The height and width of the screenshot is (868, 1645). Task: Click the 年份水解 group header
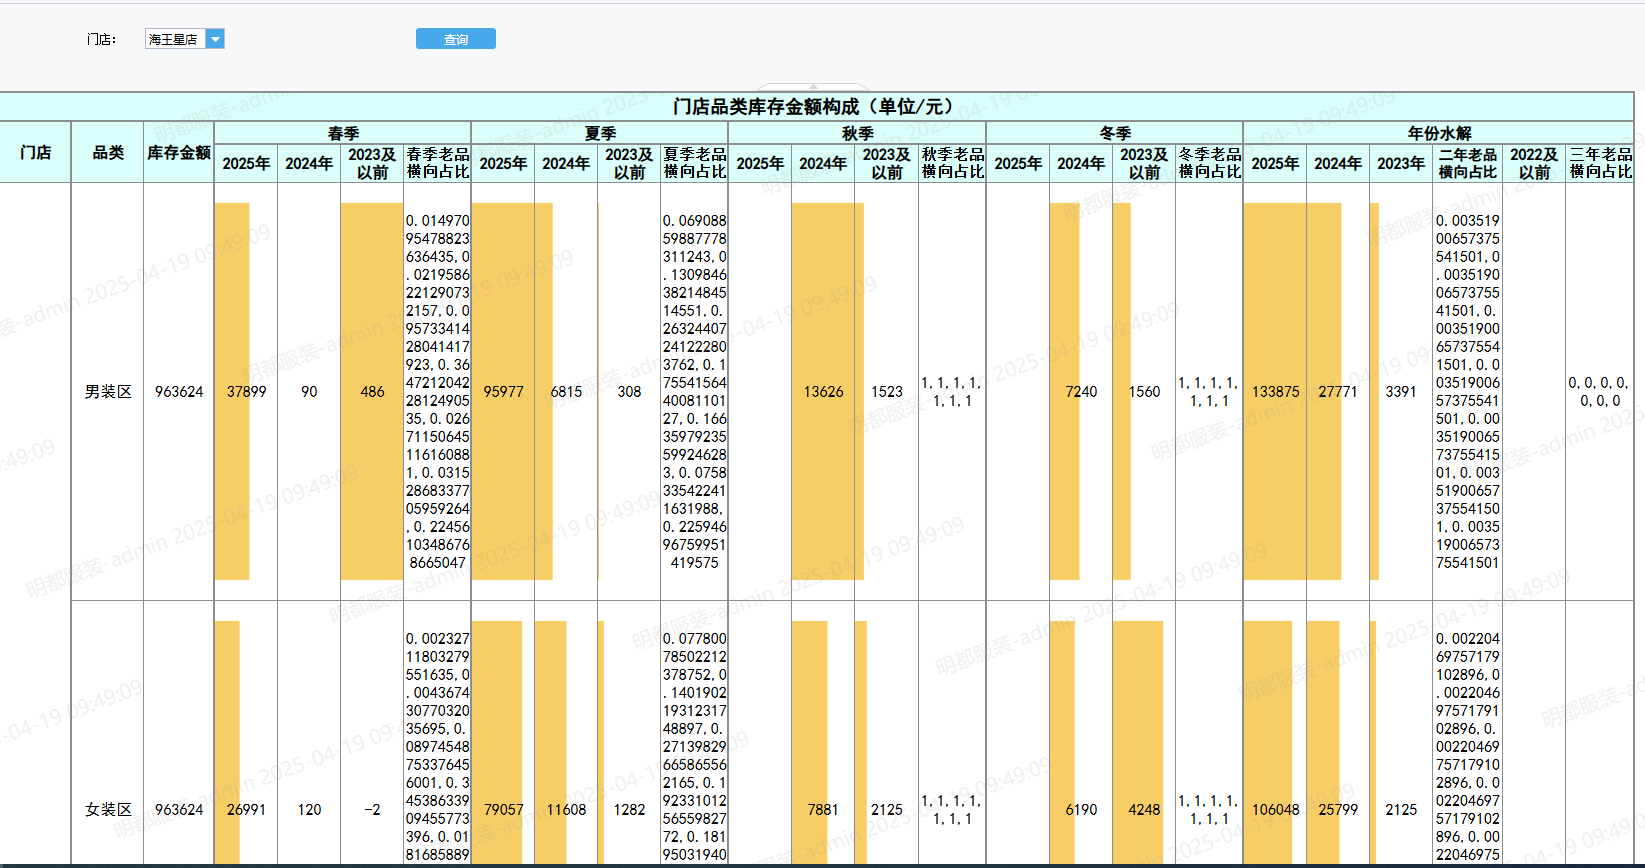(1439, 133)
